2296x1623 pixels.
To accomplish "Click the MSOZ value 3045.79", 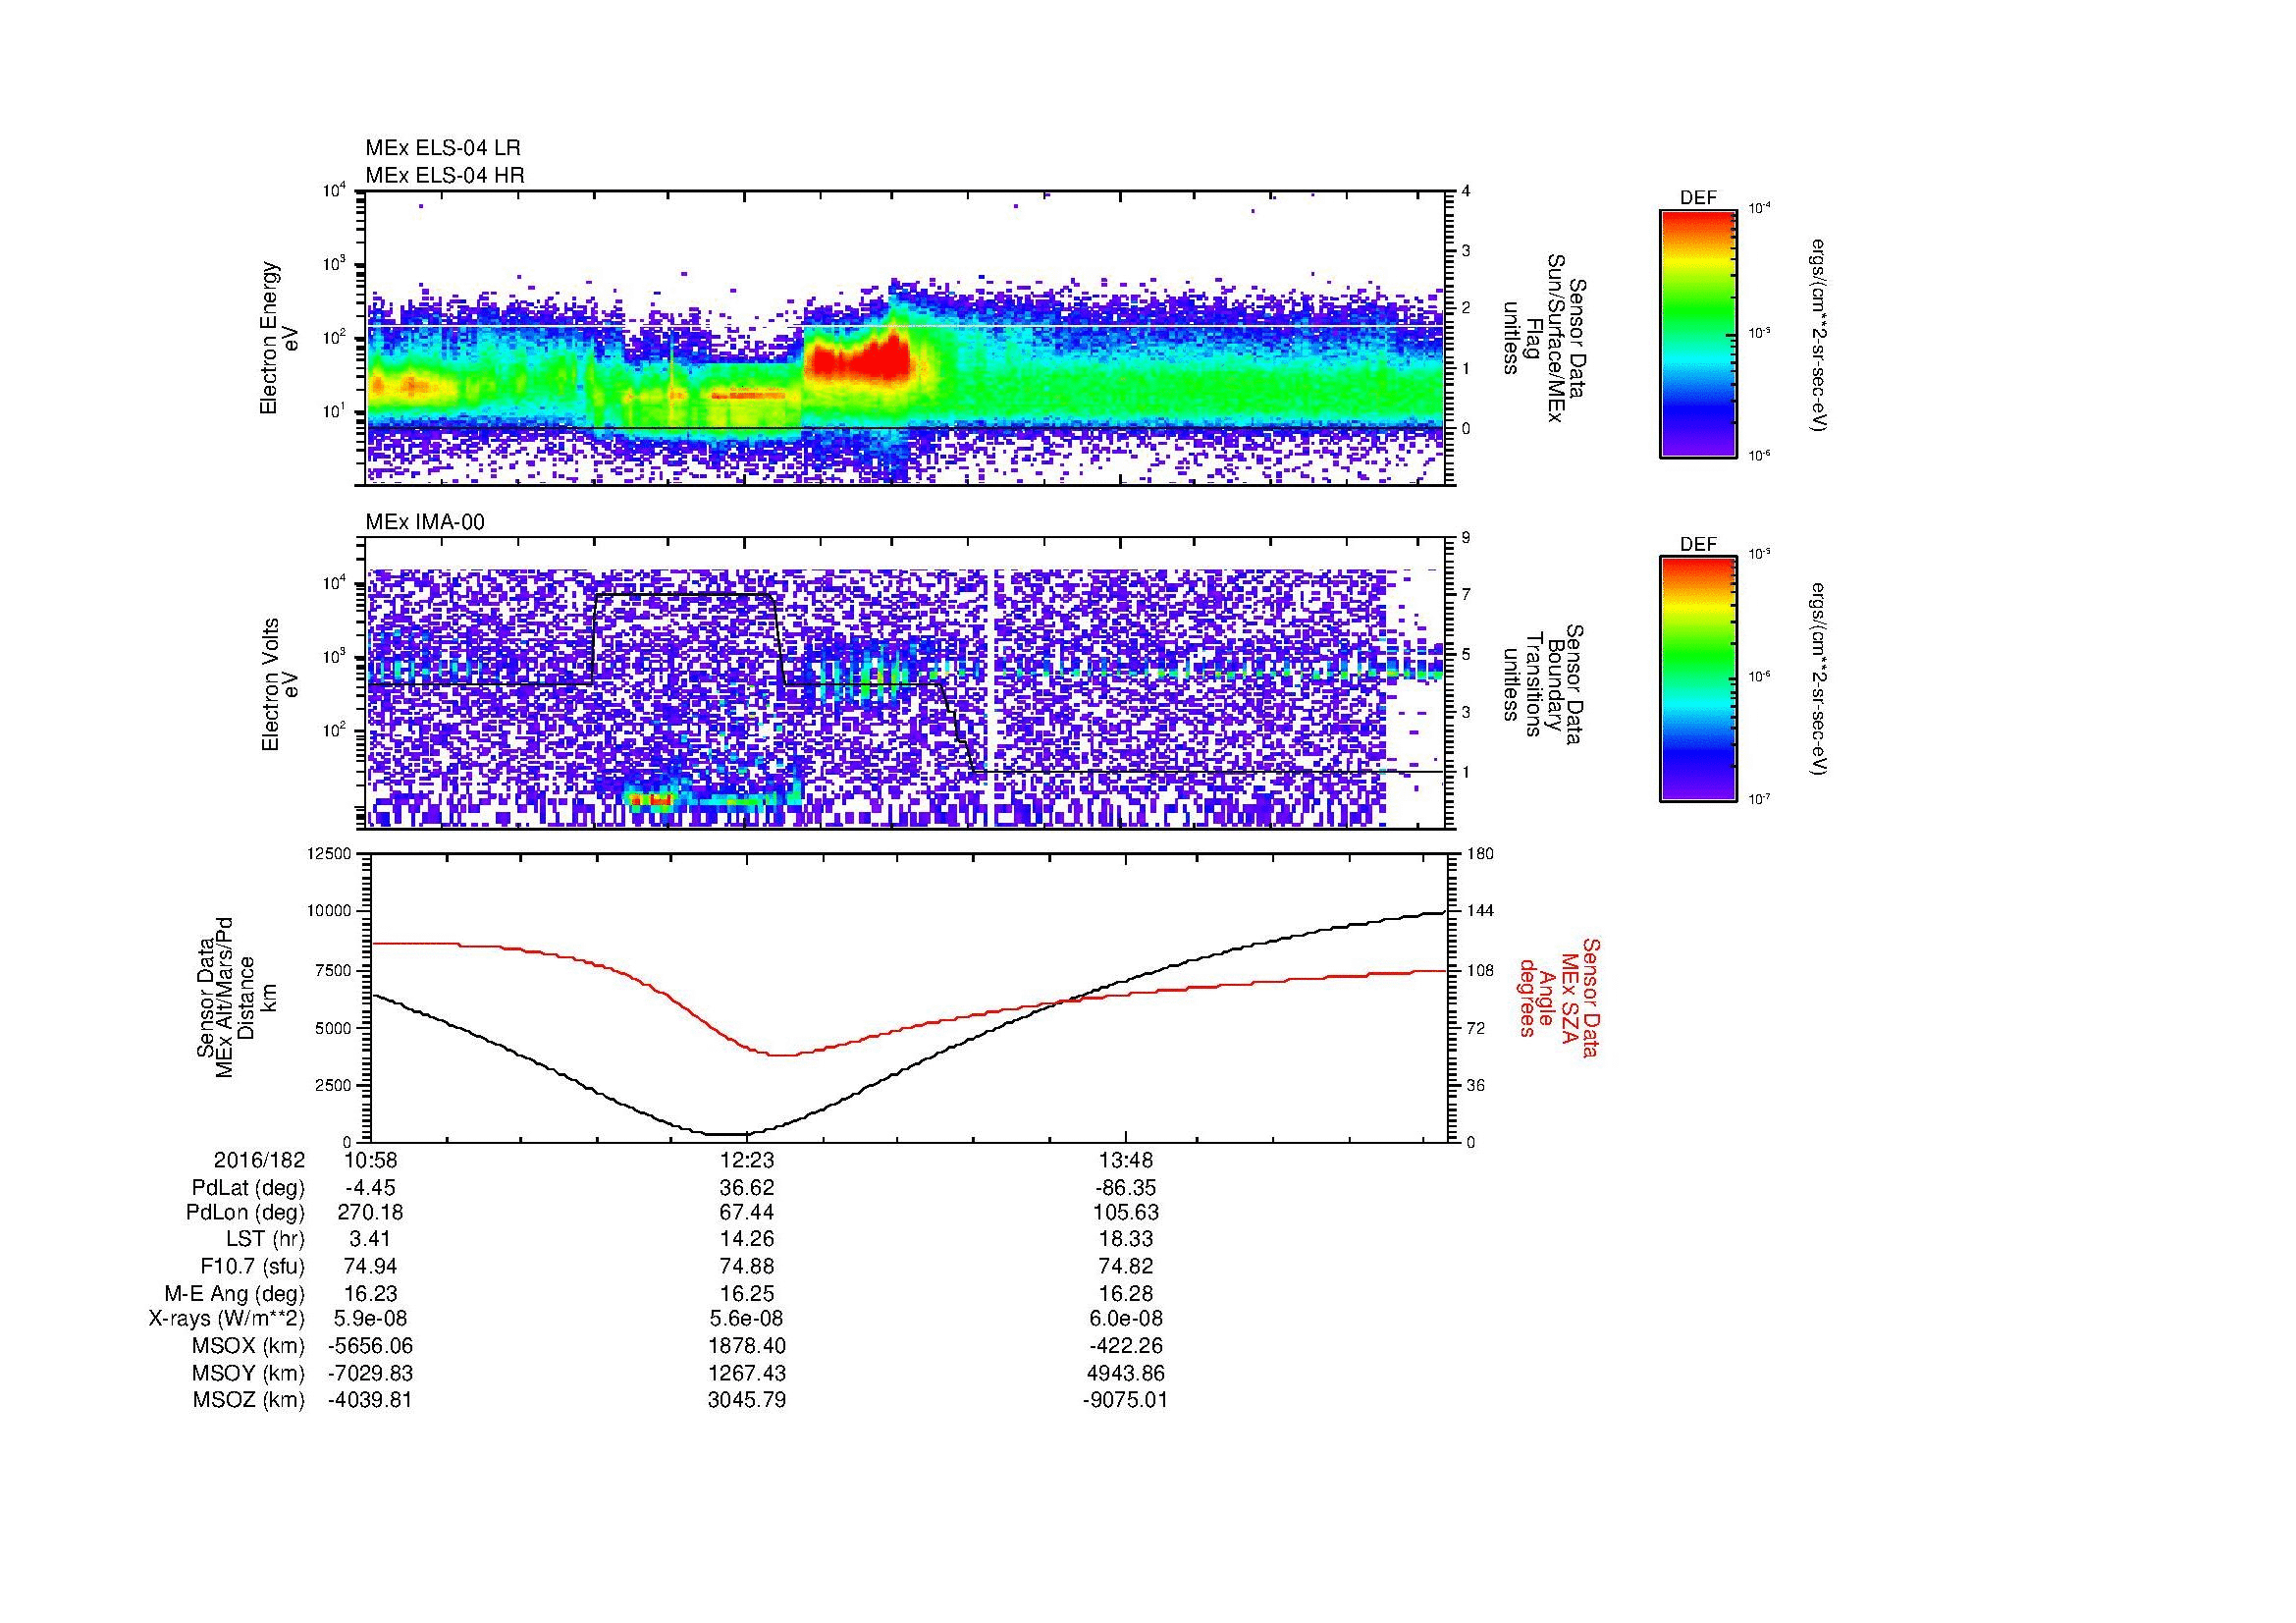I will (747, 1400).
